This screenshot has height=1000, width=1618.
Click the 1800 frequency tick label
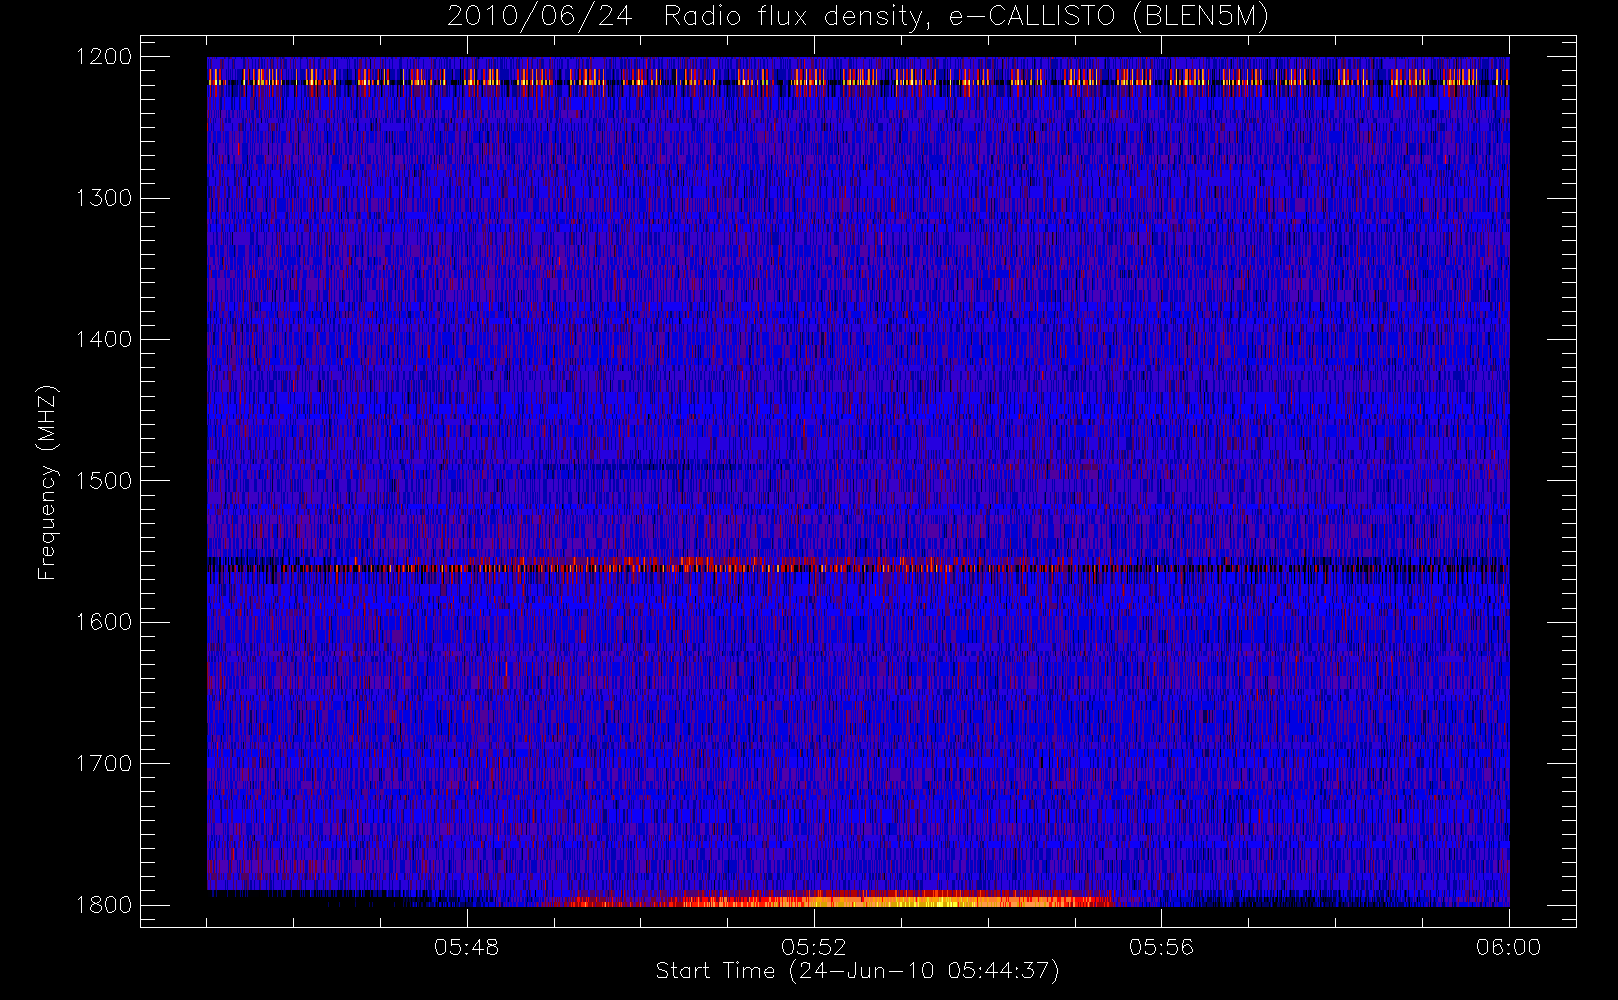pyautogui.click(x=104, y=905)
